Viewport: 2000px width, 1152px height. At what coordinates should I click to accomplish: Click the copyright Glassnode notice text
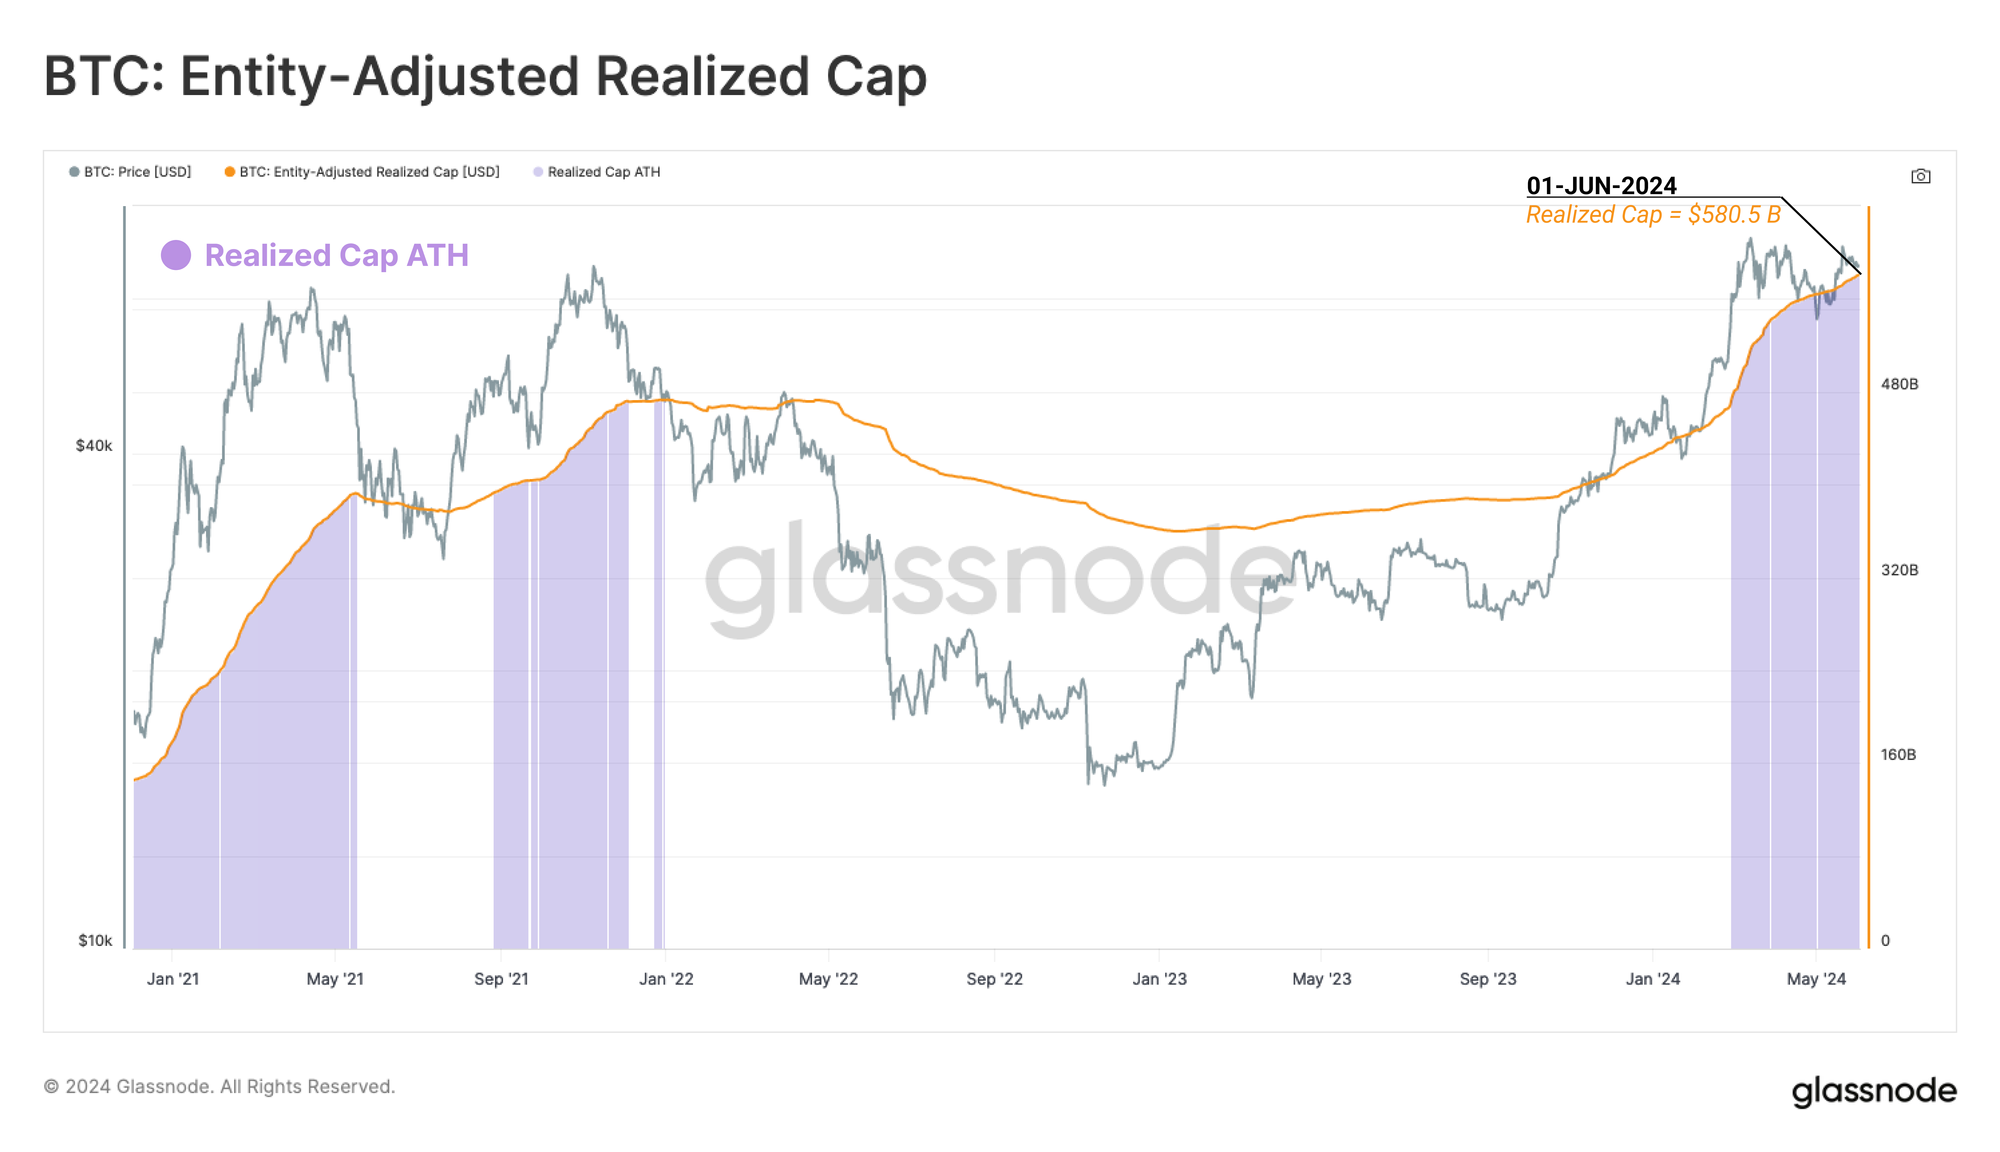(x=220, y=1087)
